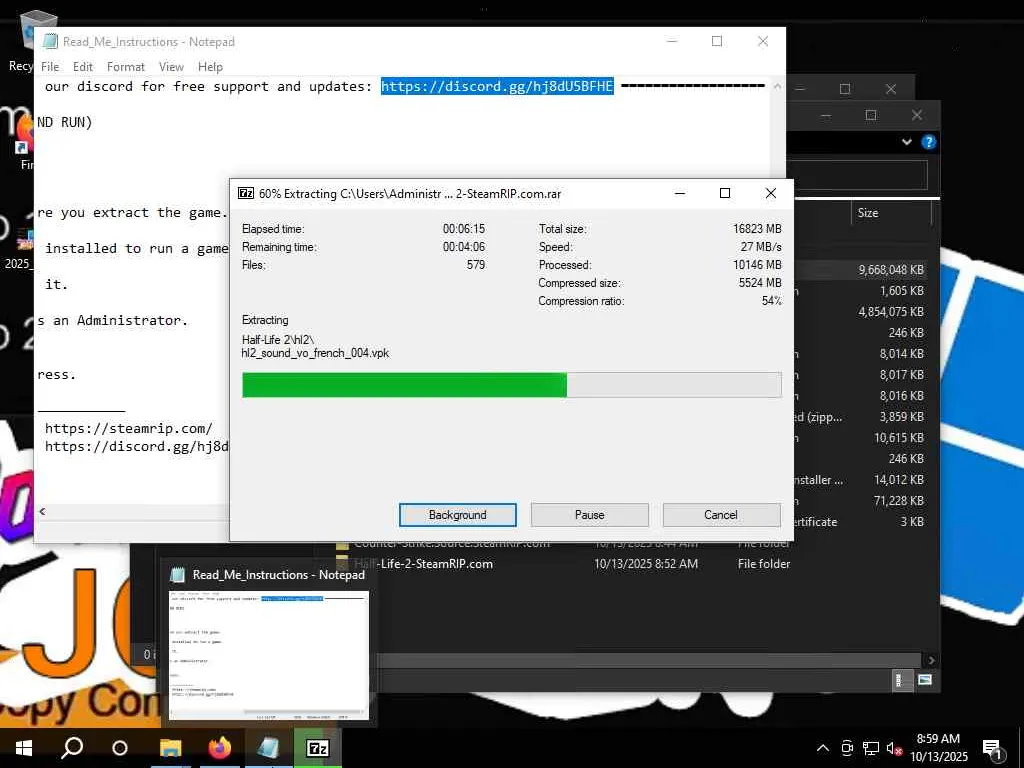Pause the 7-Zip extraction
The height and width of the screenshot is (768, 1024).
pyautogui.click(x=589, y=515)
